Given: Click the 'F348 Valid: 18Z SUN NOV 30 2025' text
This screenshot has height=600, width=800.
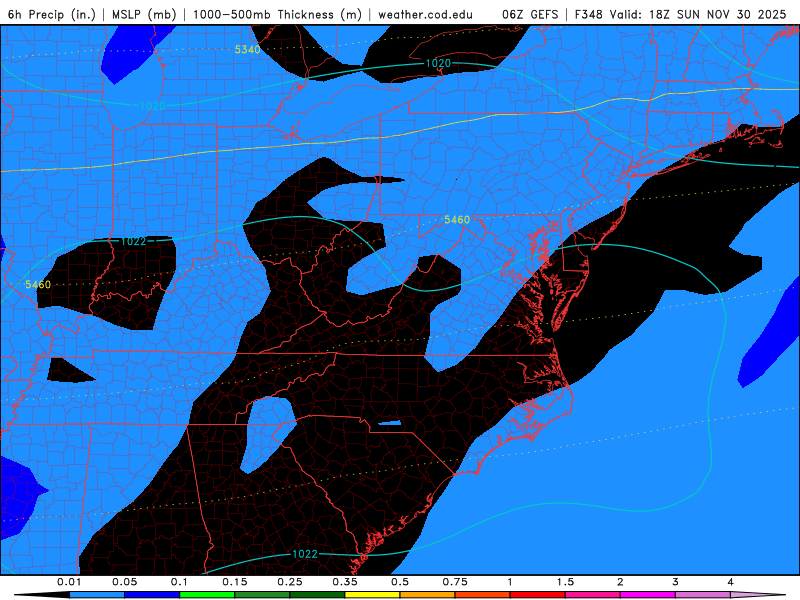Looking at the screenshot, I should click(x=680, y=14).
